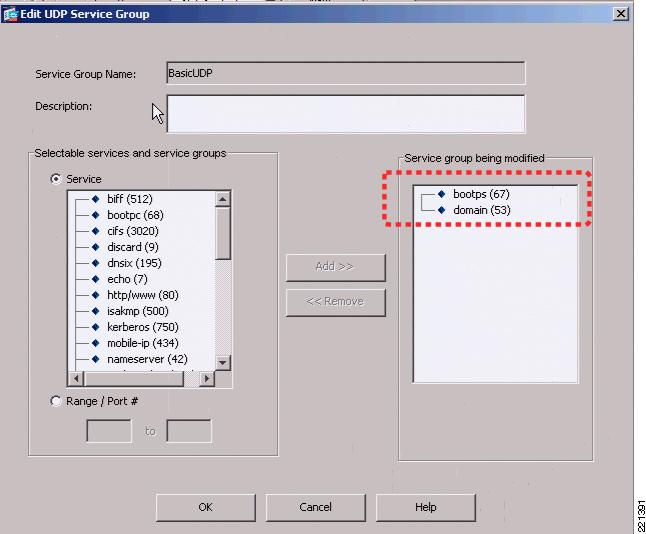646x534 pixels.
Task: Select cifs (3020) service
Action: pyautogui.click(x=133, y=231)
